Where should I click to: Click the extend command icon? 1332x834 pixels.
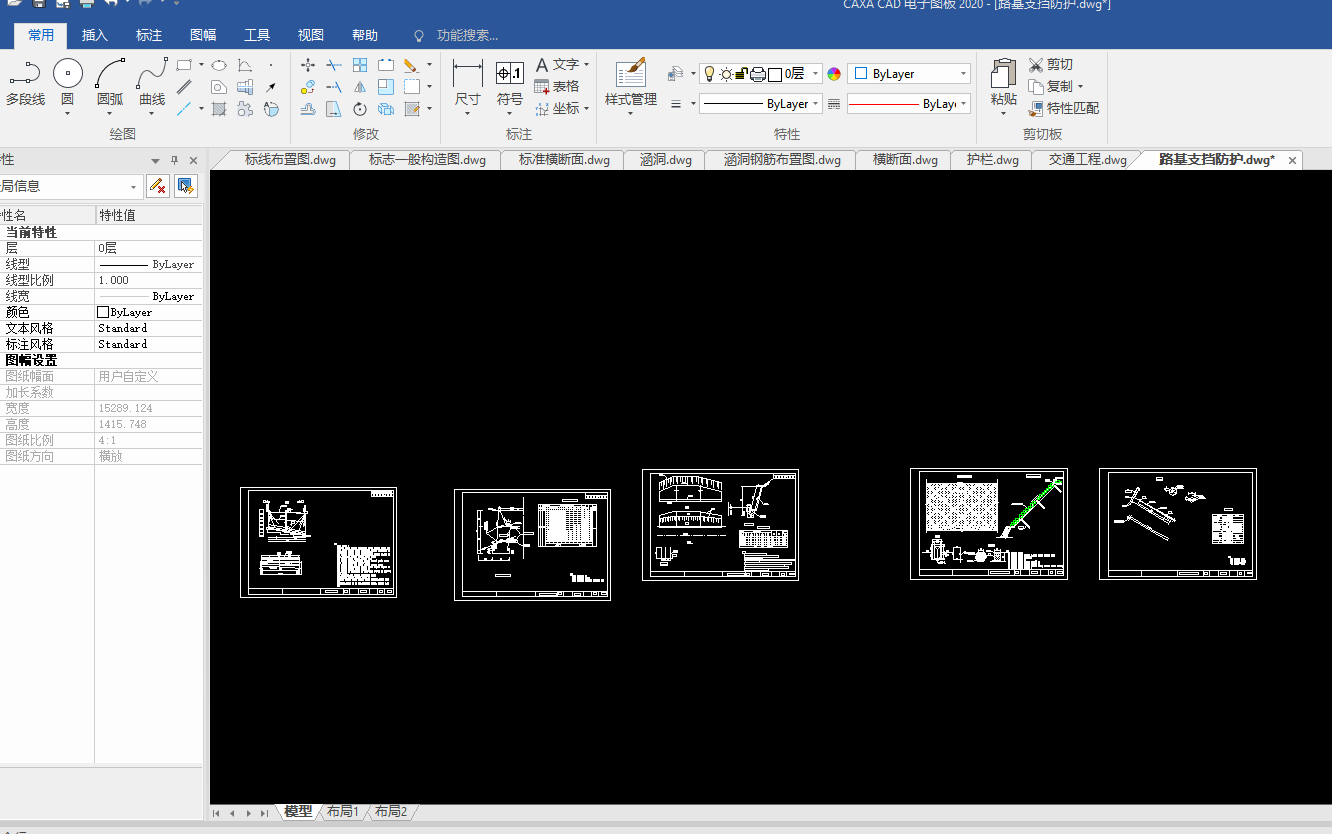(334, 87)
